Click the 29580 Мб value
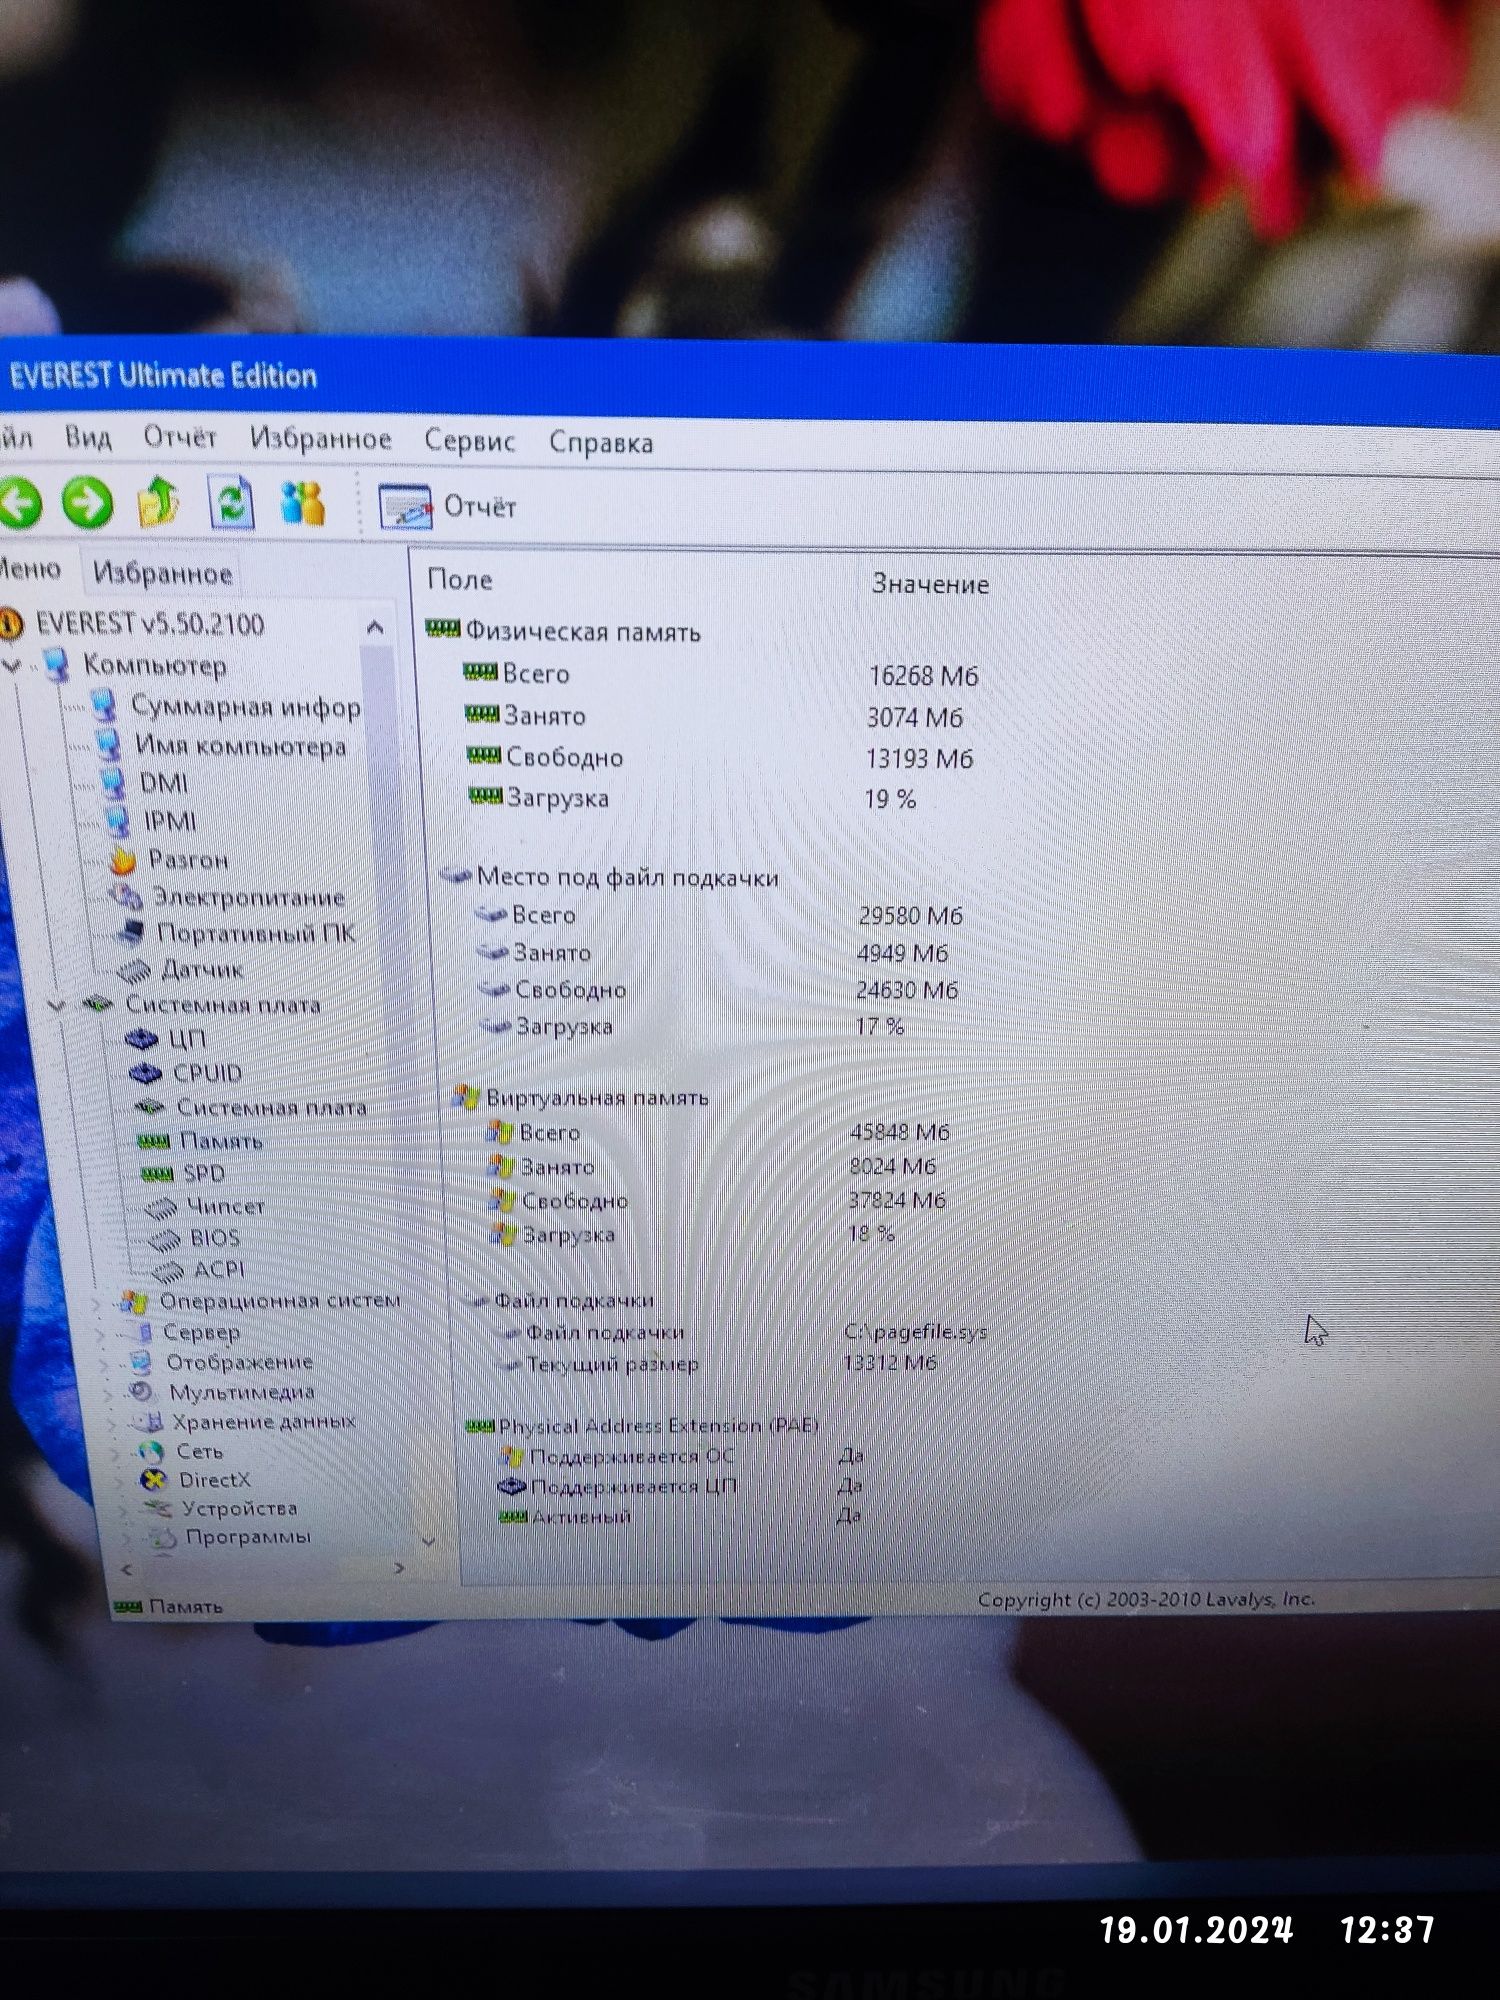 910,916
